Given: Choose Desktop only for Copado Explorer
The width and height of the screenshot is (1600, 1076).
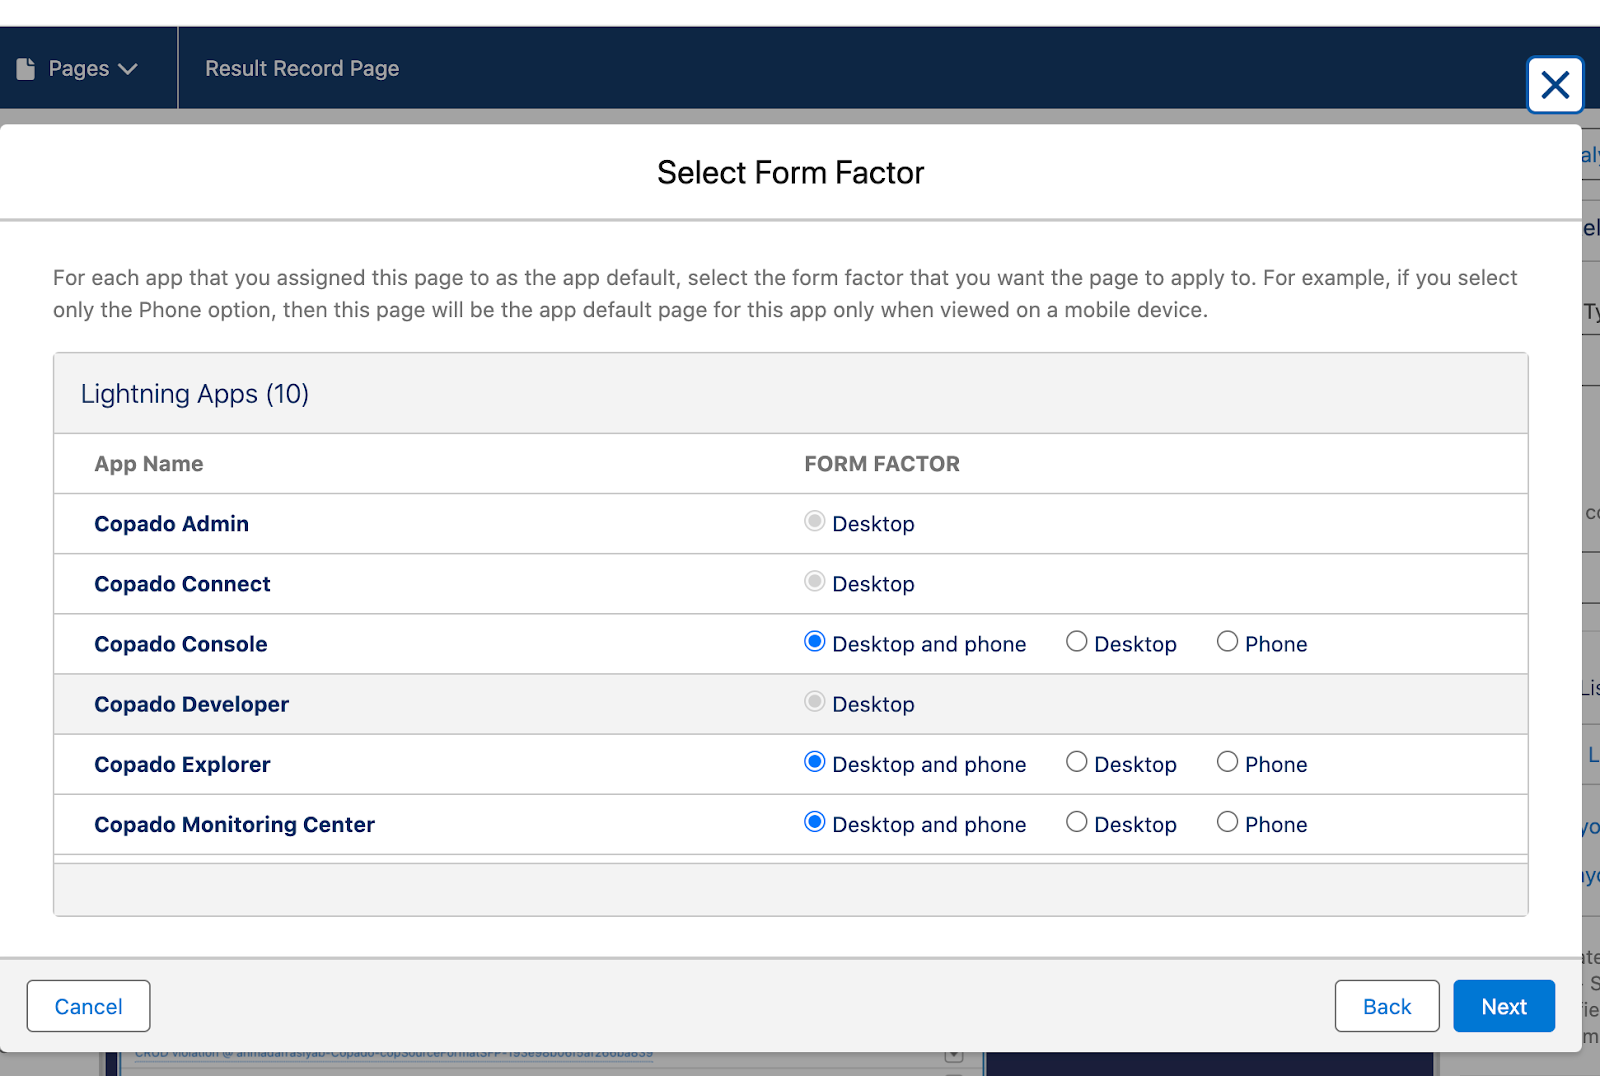Looking at the screenshot, I should pyautogui.click(x=1077, y=762).
